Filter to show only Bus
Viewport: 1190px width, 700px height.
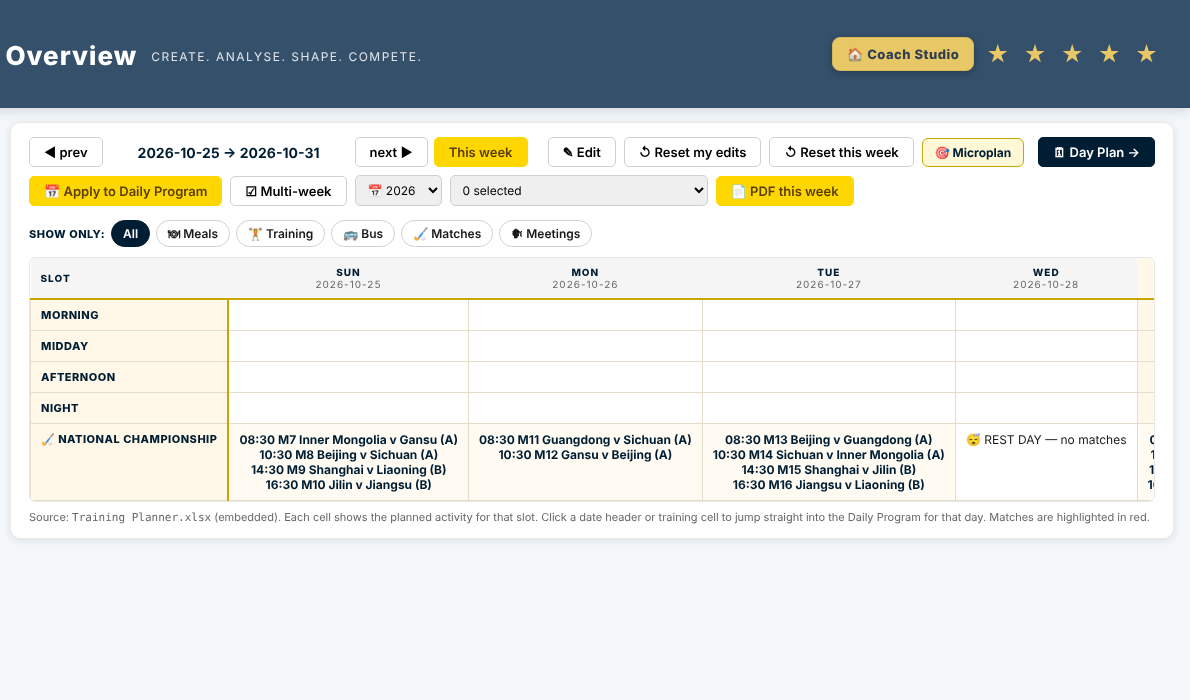pyautogui.click(x=363, y=234)
